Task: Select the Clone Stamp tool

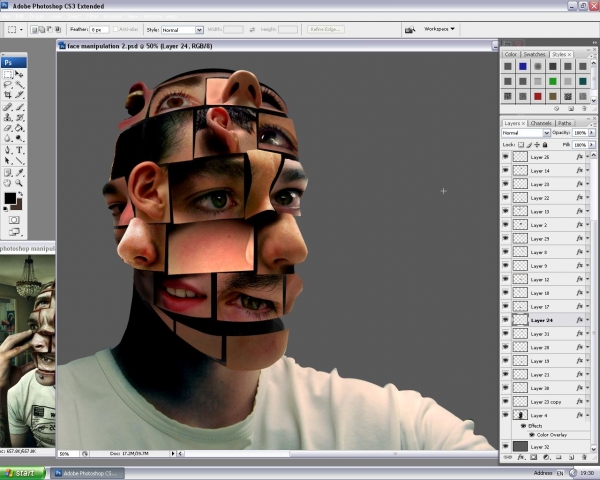Action: coord(8,118)
